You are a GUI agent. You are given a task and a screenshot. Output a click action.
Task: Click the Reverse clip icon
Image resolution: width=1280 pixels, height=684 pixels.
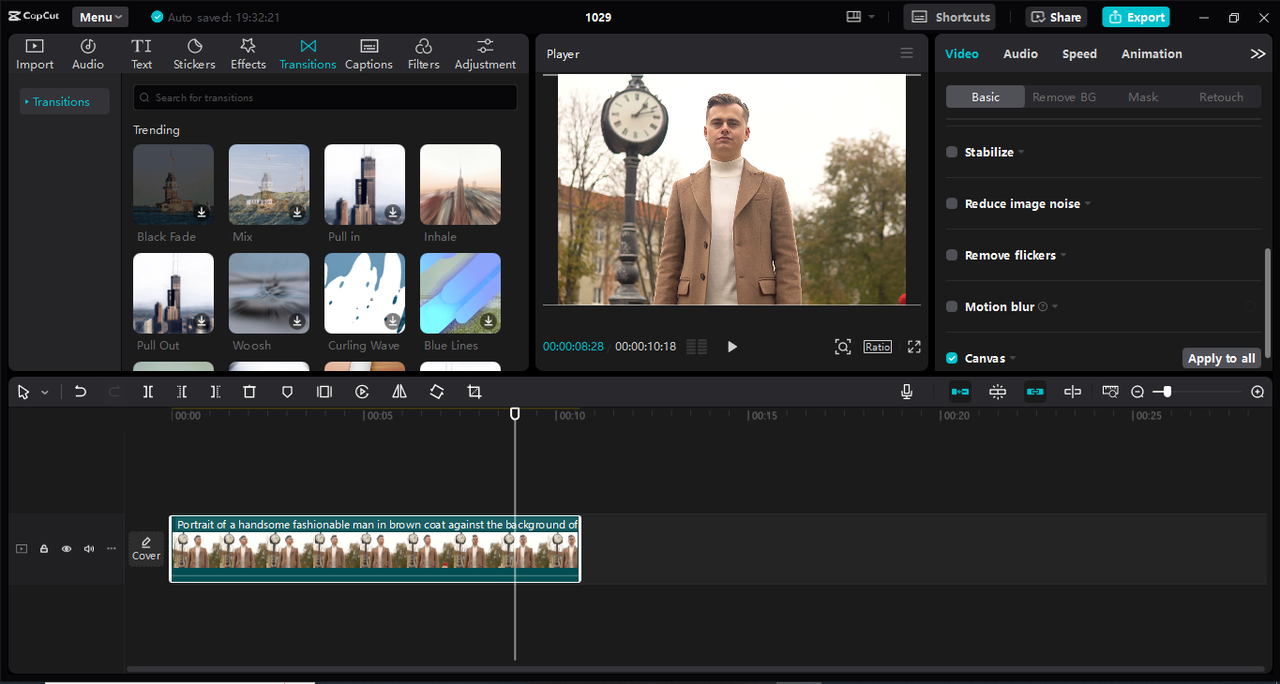[362, 392]
